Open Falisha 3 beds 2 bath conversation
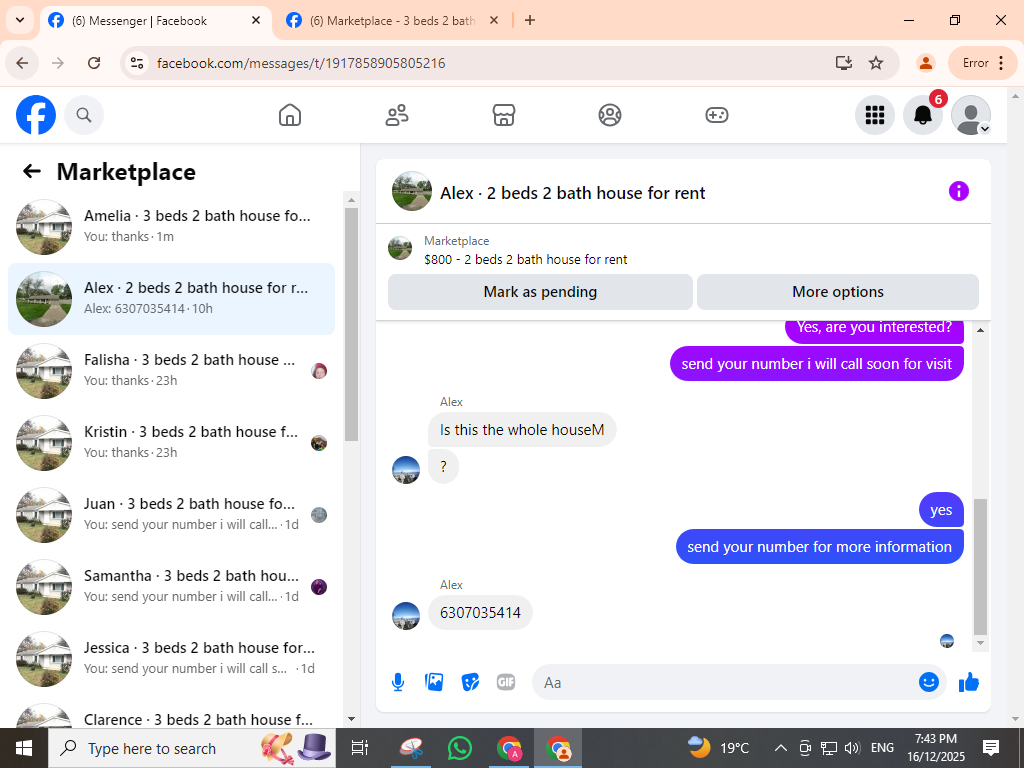This screenshot has height=768, width=1024. tap(171, 370)
